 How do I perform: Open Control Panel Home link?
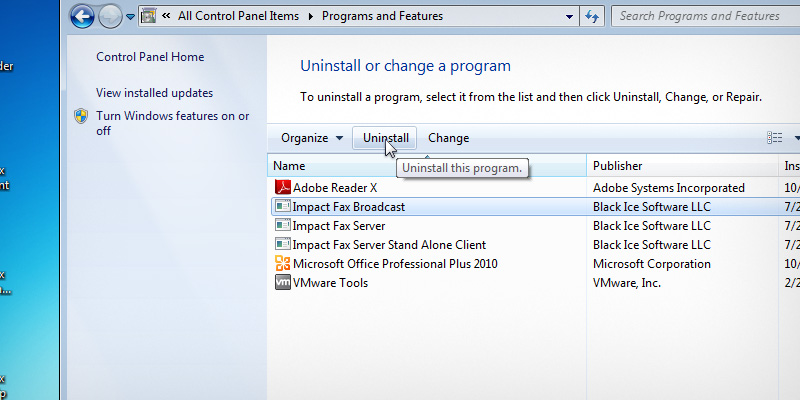click(x=149, y=57)
